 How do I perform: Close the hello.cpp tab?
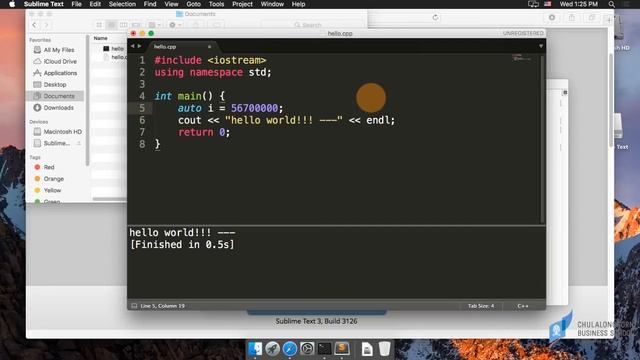(x=209, y=47)
